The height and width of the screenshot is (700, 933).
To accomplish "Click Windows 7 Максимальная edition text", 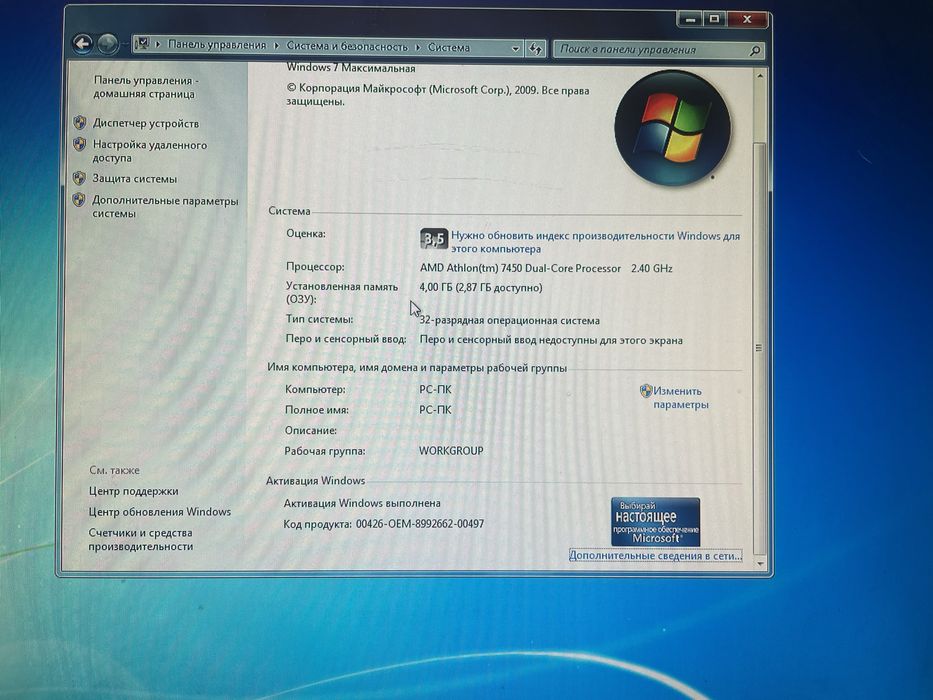I will [350, 68].
